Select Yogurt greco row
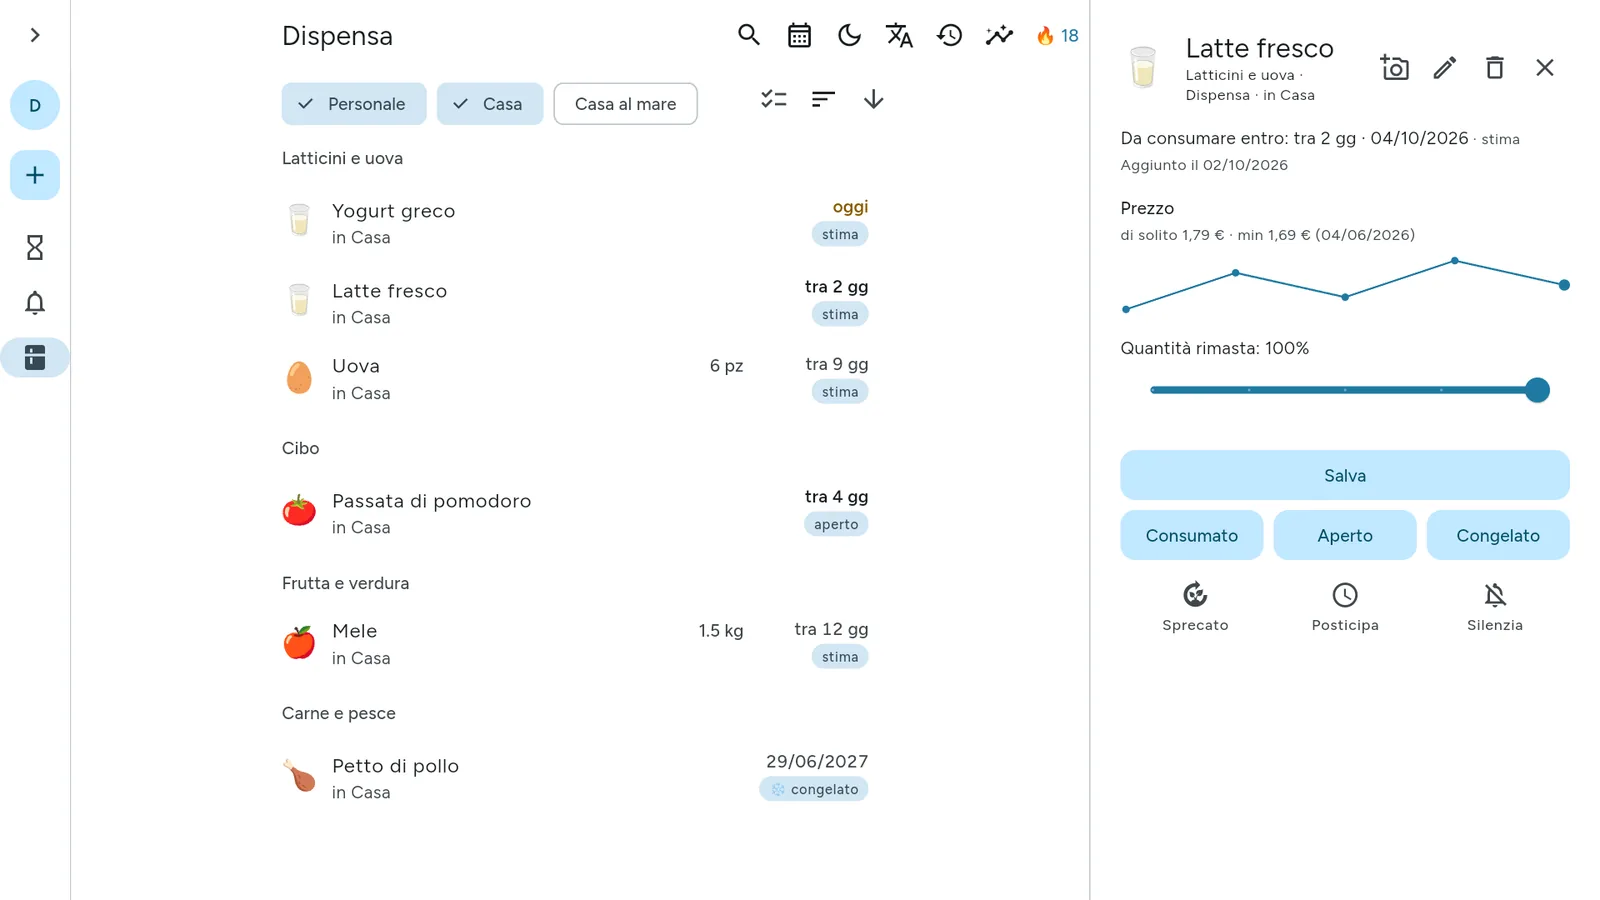Image resolution: width=1600 pixels, height=900 pixels. tap(575, 222)
